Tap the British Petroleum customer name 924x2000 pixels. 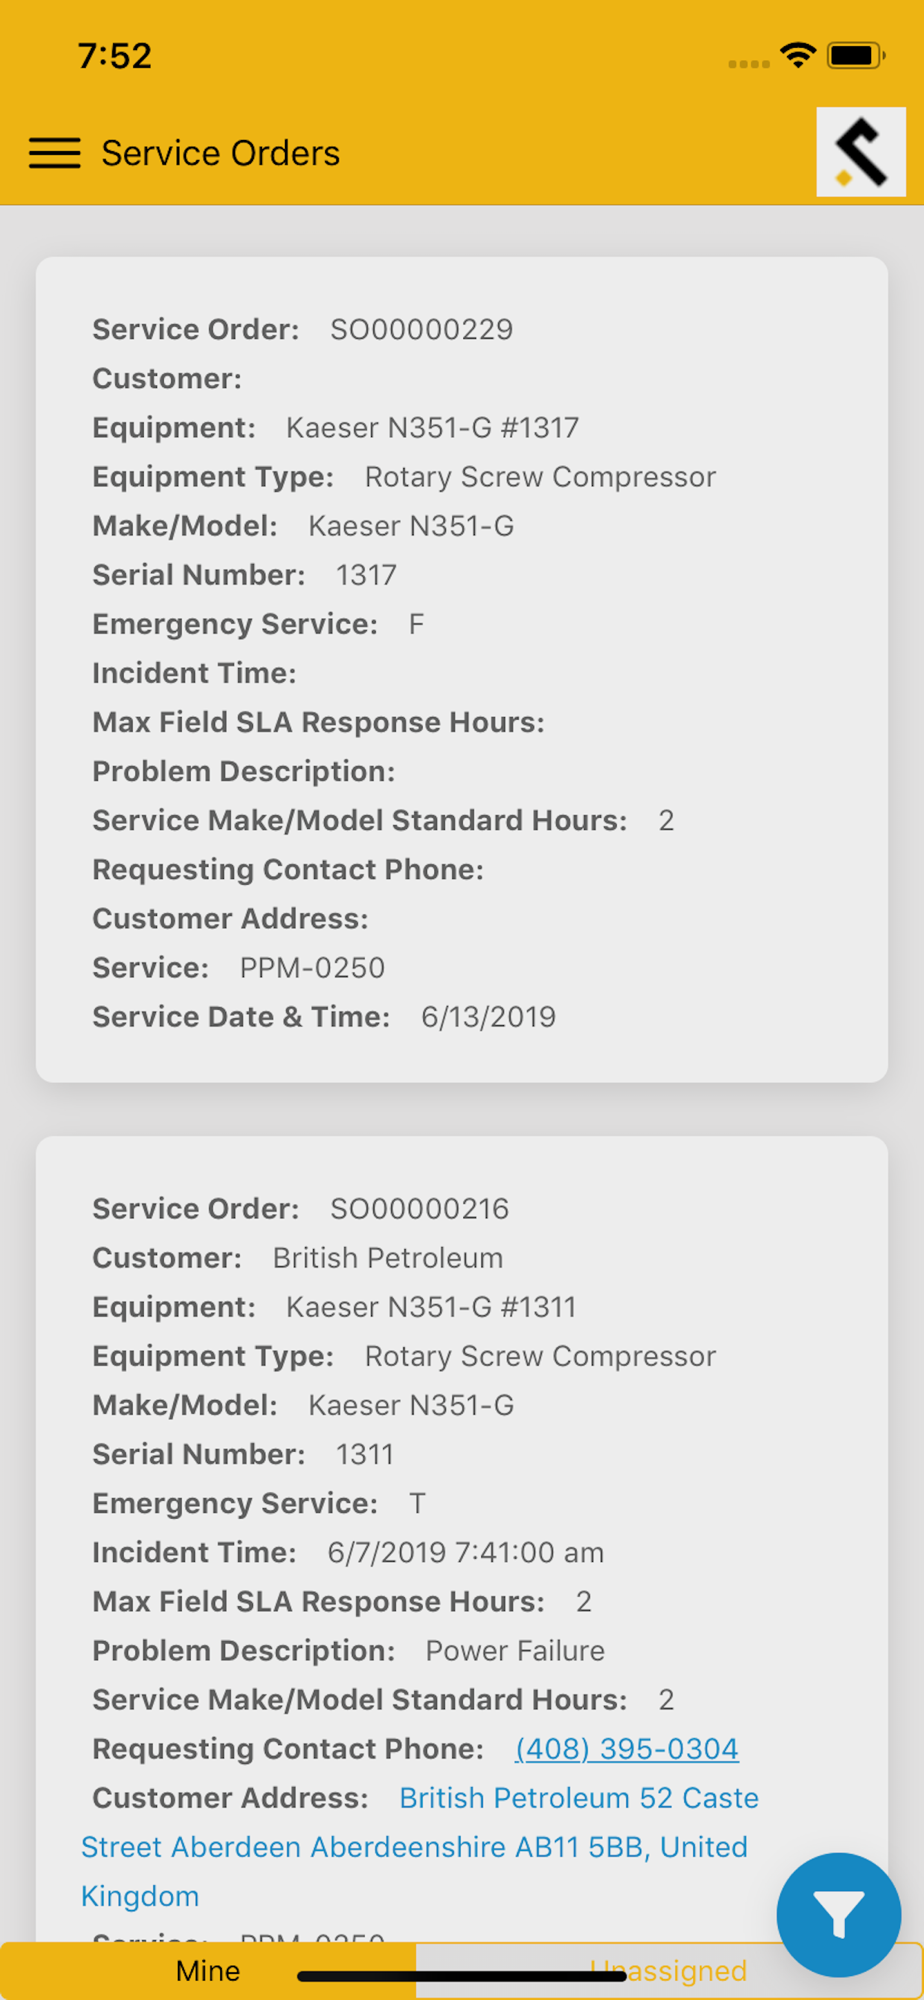tap(388, 1258)
